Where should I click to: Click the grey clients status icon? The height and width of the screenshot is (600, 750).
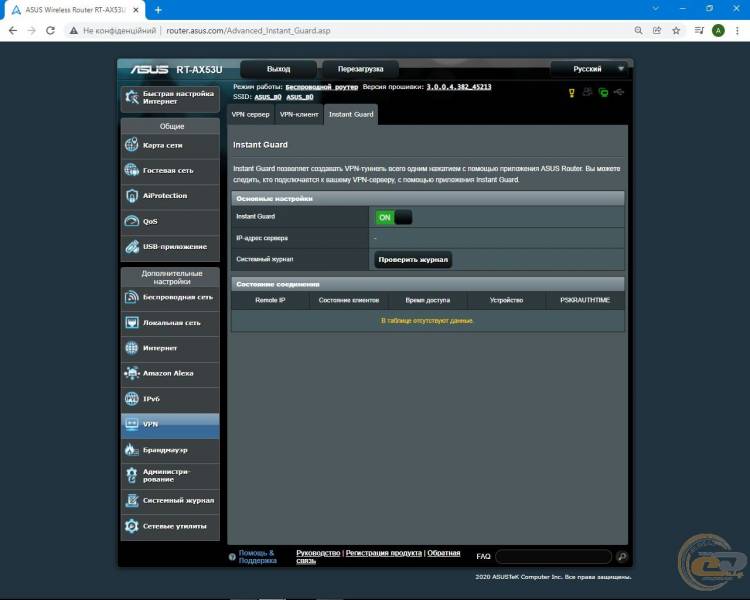point(587,92)
